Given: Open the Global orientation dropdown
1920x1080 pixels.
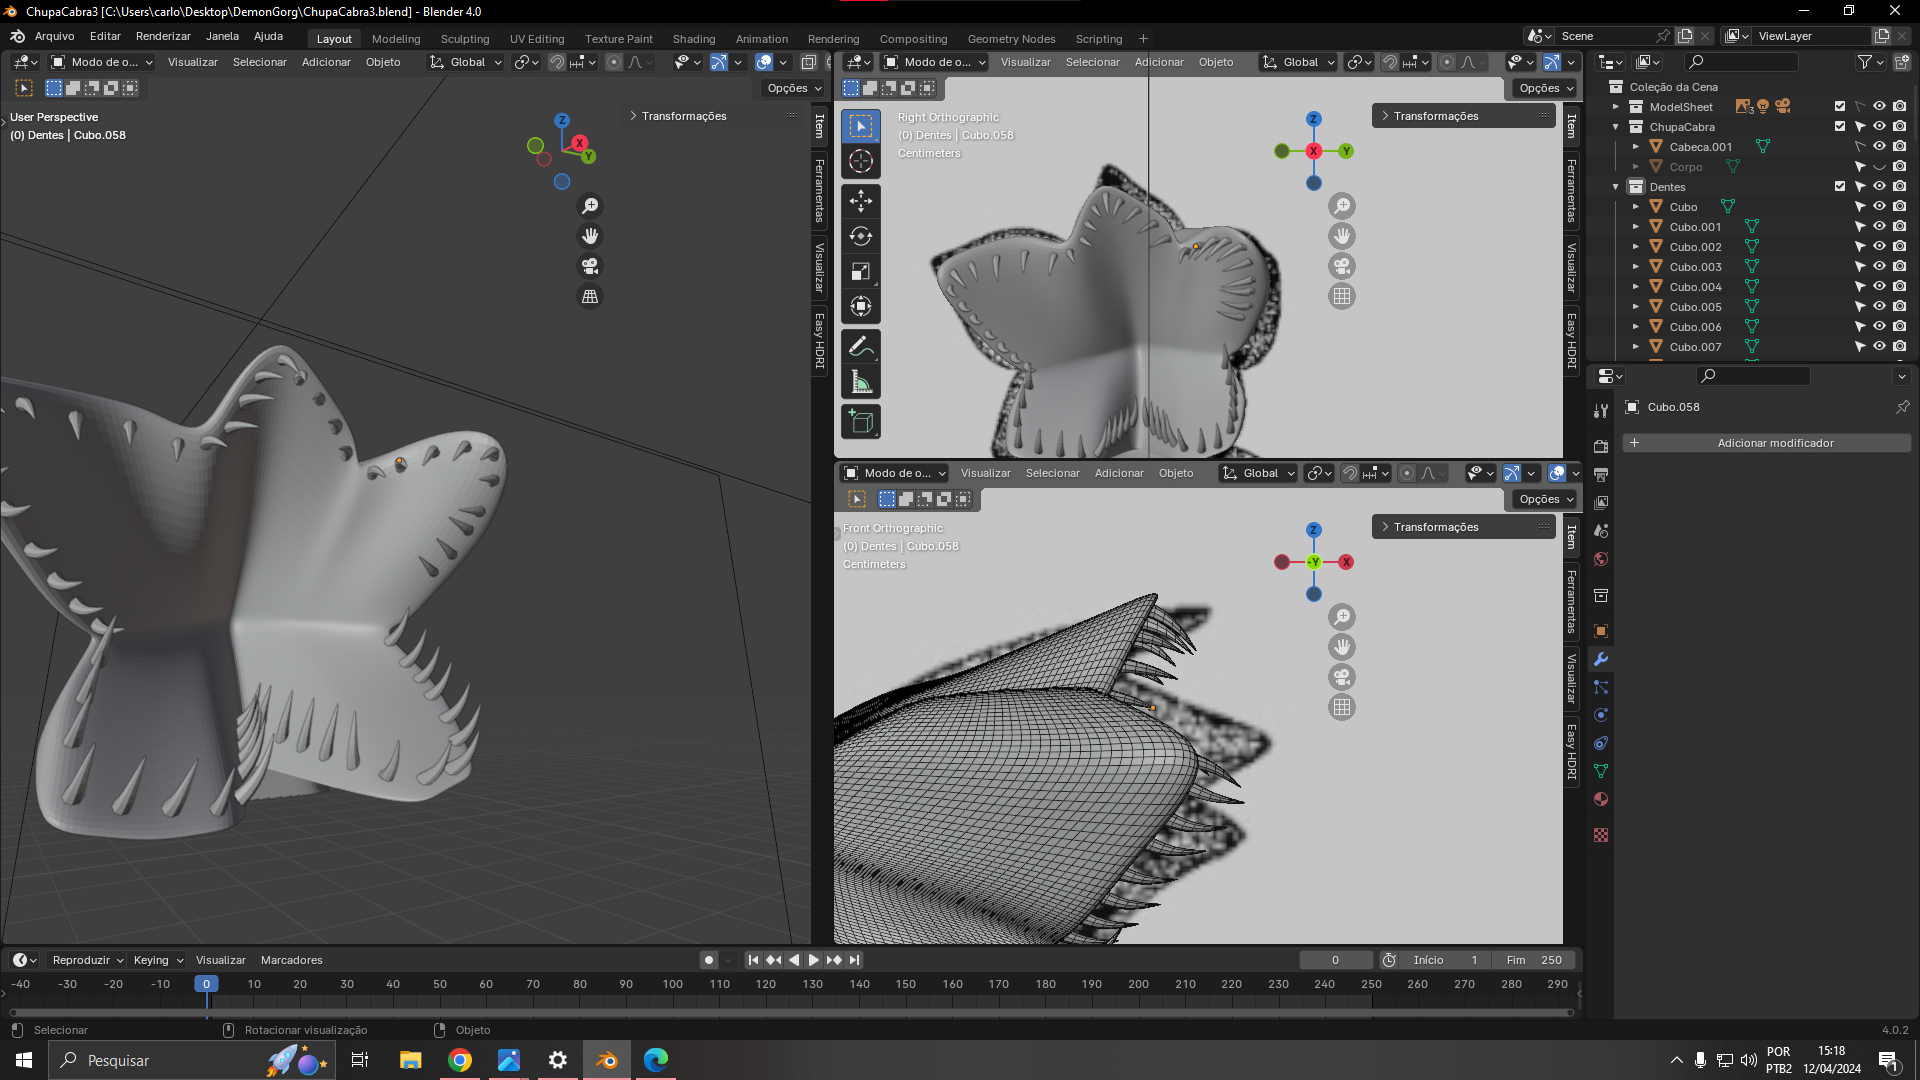Looking at the screenshot, I should (x=466, y=62).
